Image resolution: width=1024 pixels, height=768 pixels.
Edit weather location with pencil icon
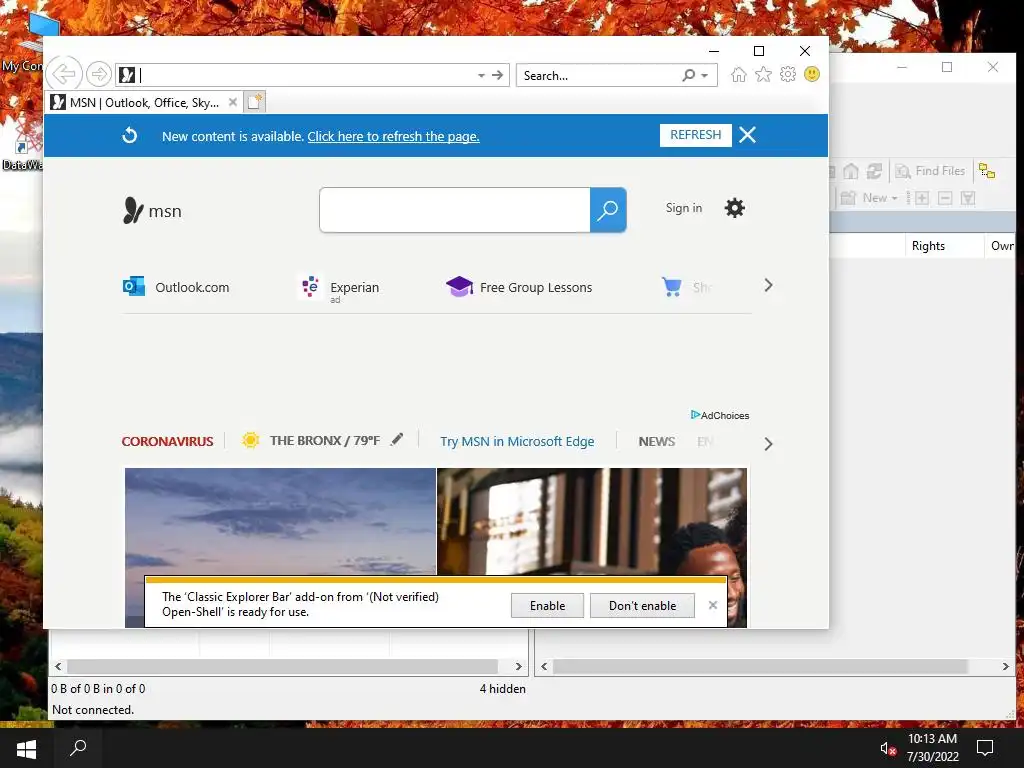[396, 440]
